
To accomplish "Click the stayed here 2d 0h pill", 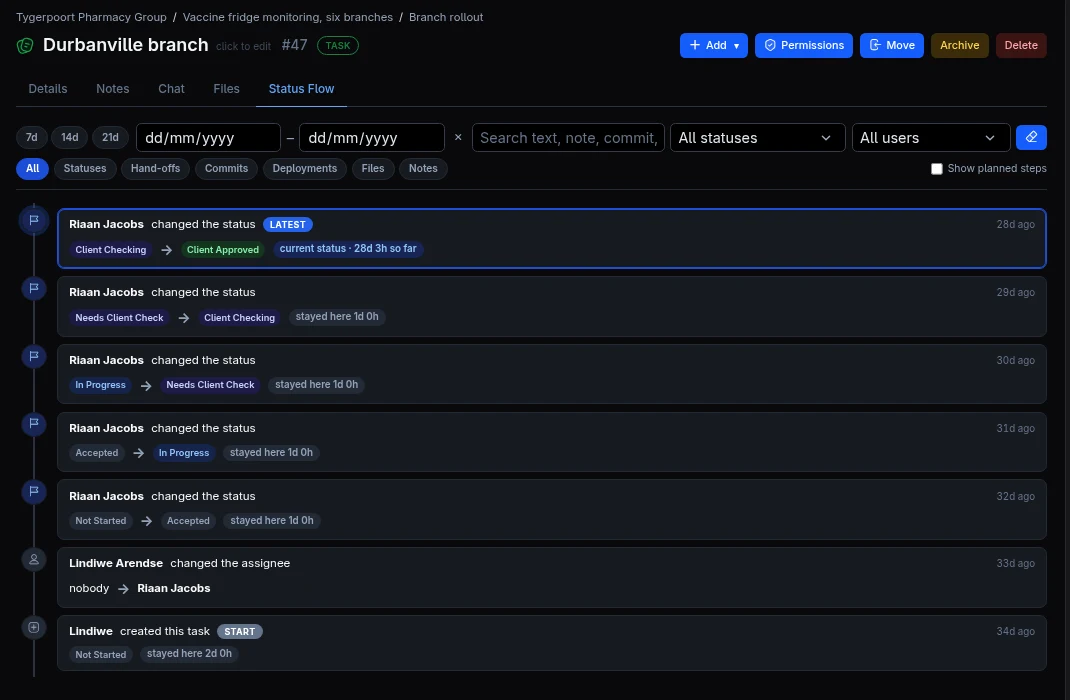I will [189, 654].
